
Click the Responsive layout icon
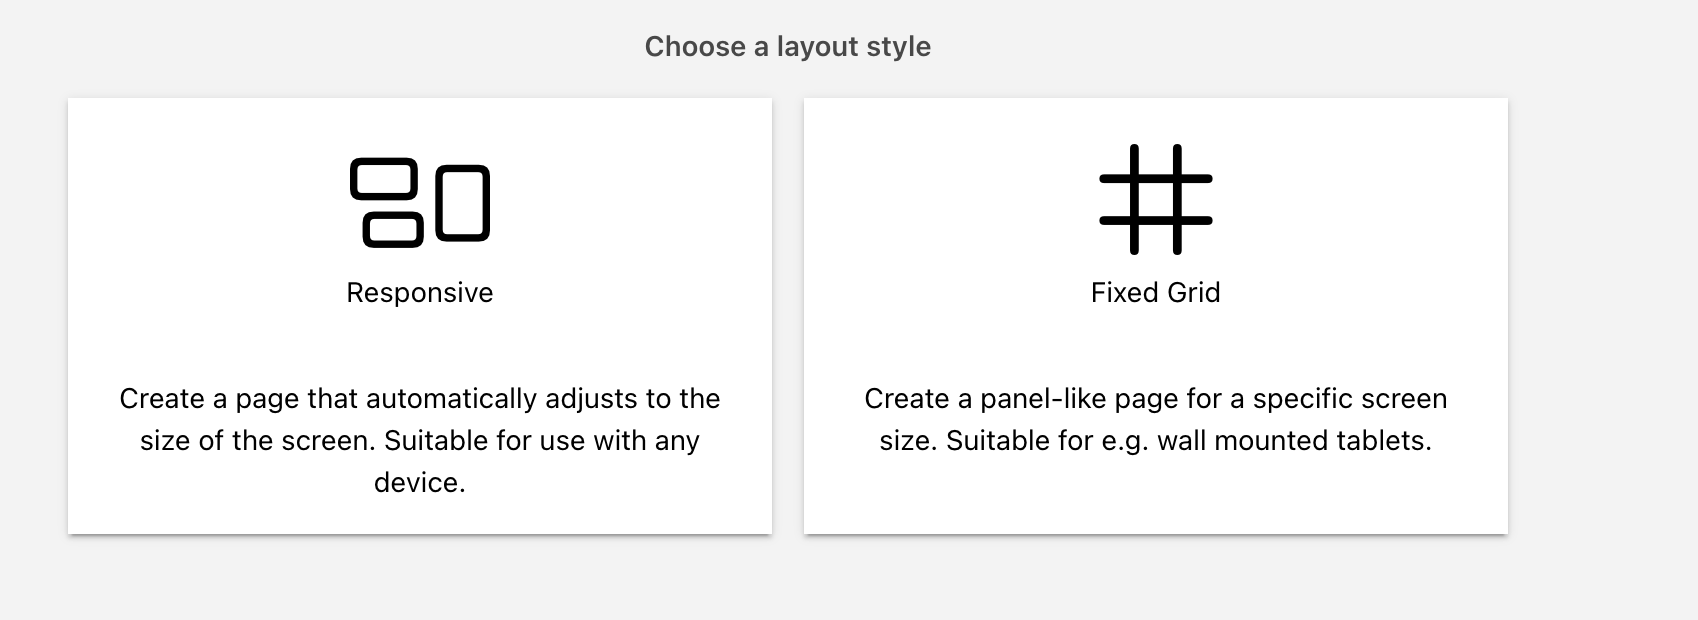point(419,202)
